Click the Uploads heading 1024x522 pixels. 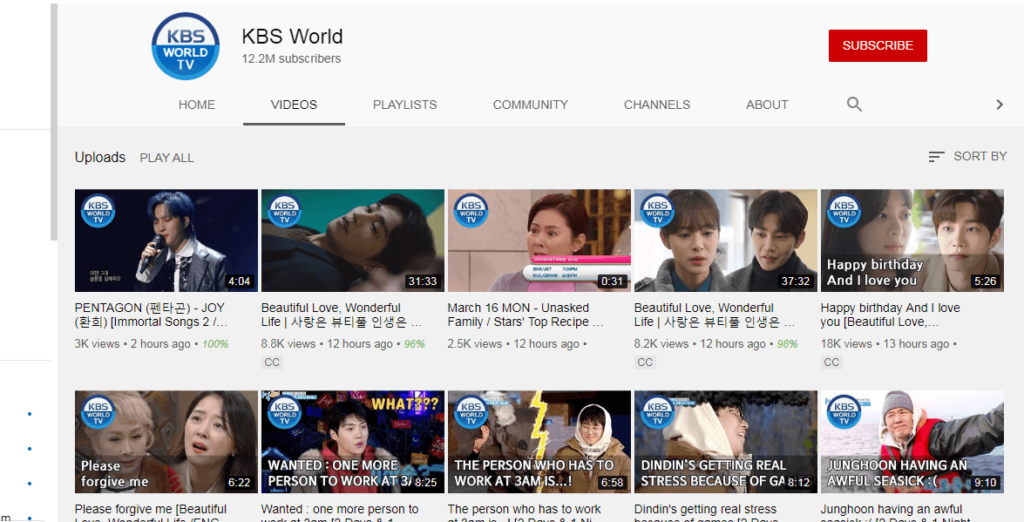tap(100, 157)
